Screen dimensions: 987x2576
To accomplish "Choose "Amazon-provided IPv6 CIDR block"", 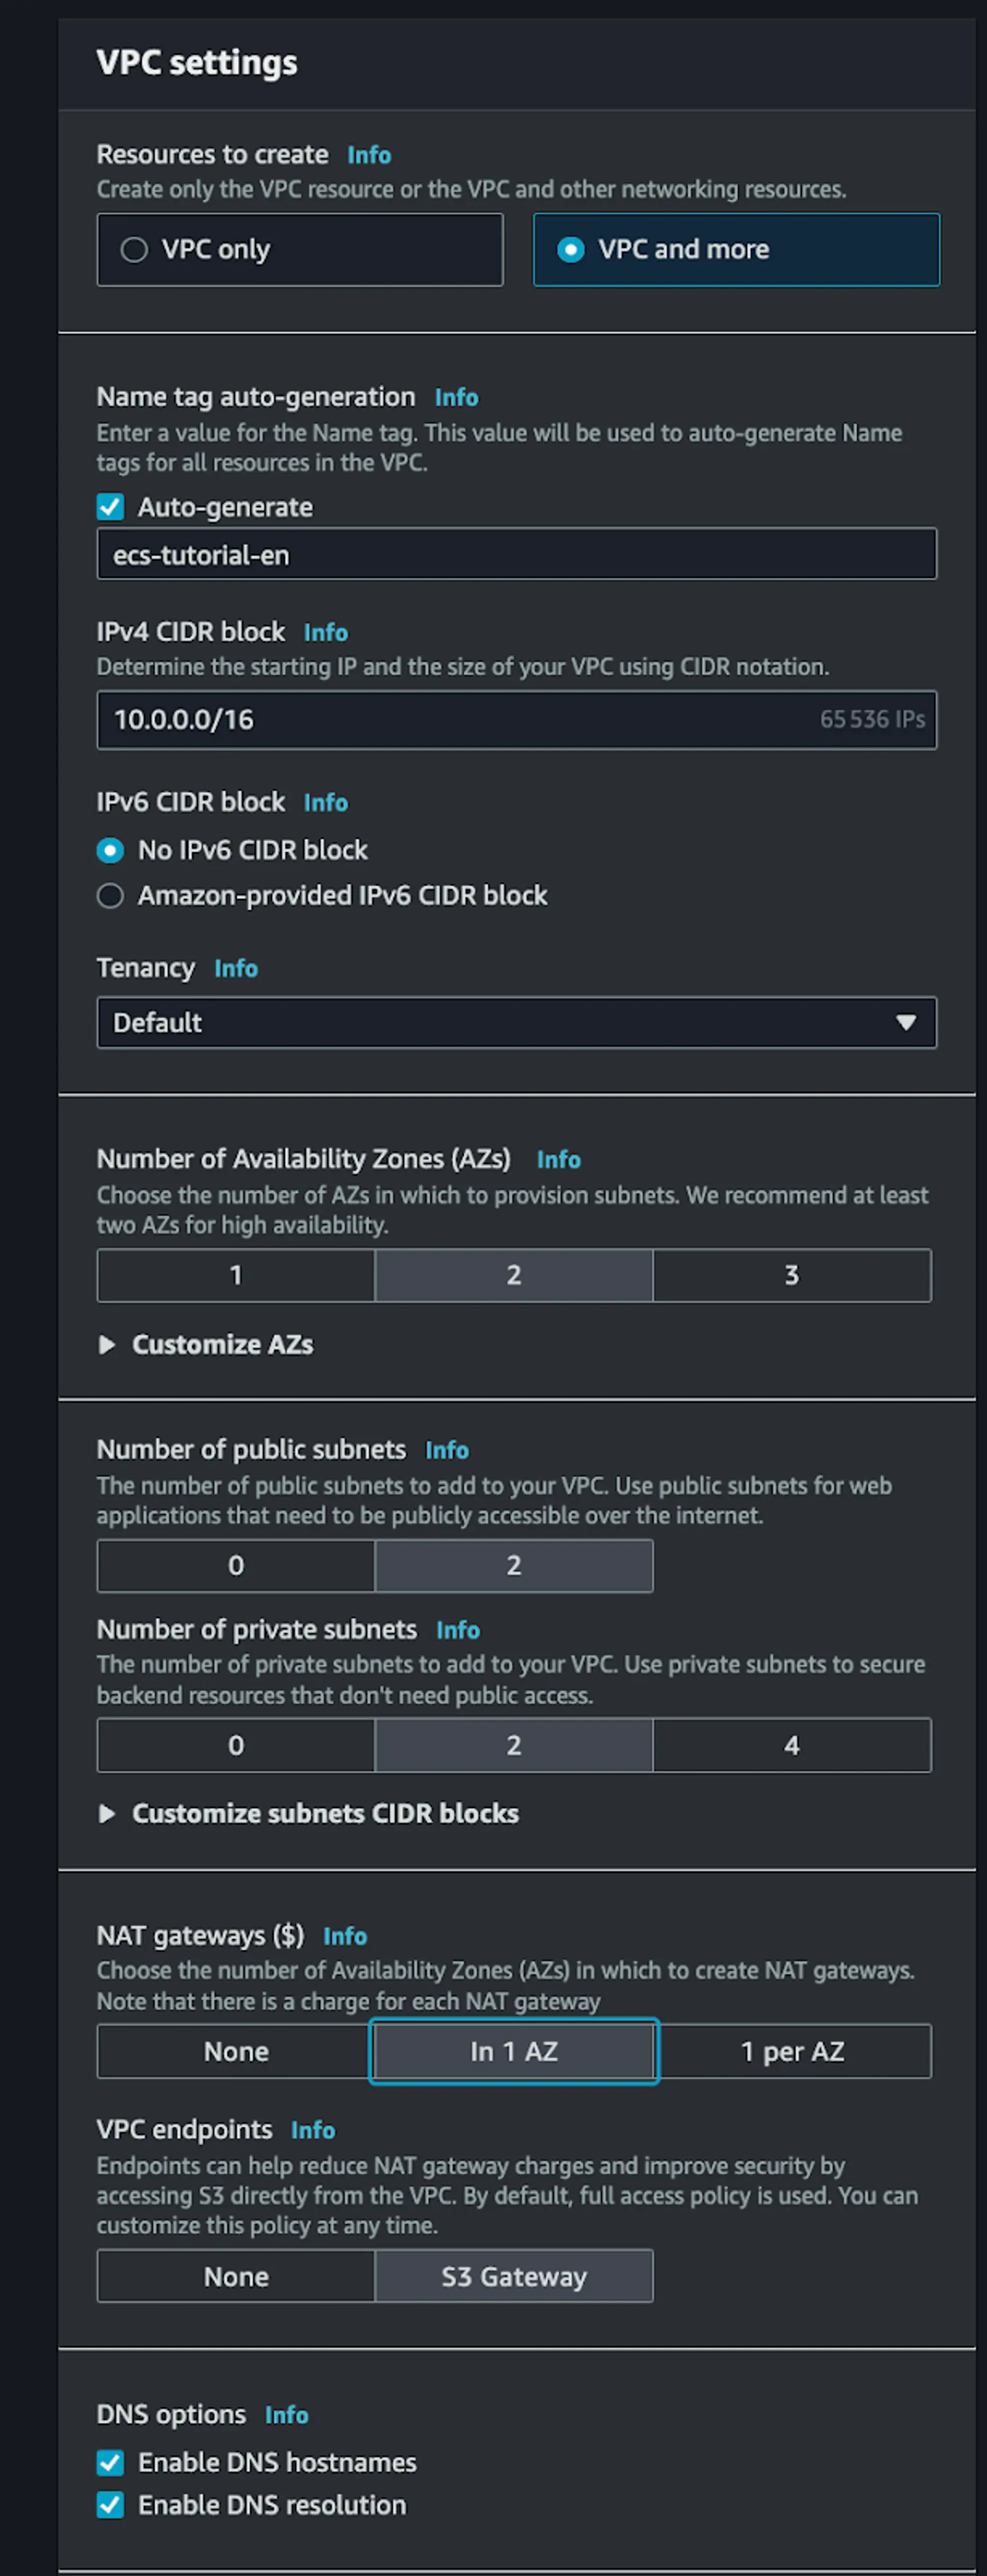I will pyautogui.click(x=110, y=896).
